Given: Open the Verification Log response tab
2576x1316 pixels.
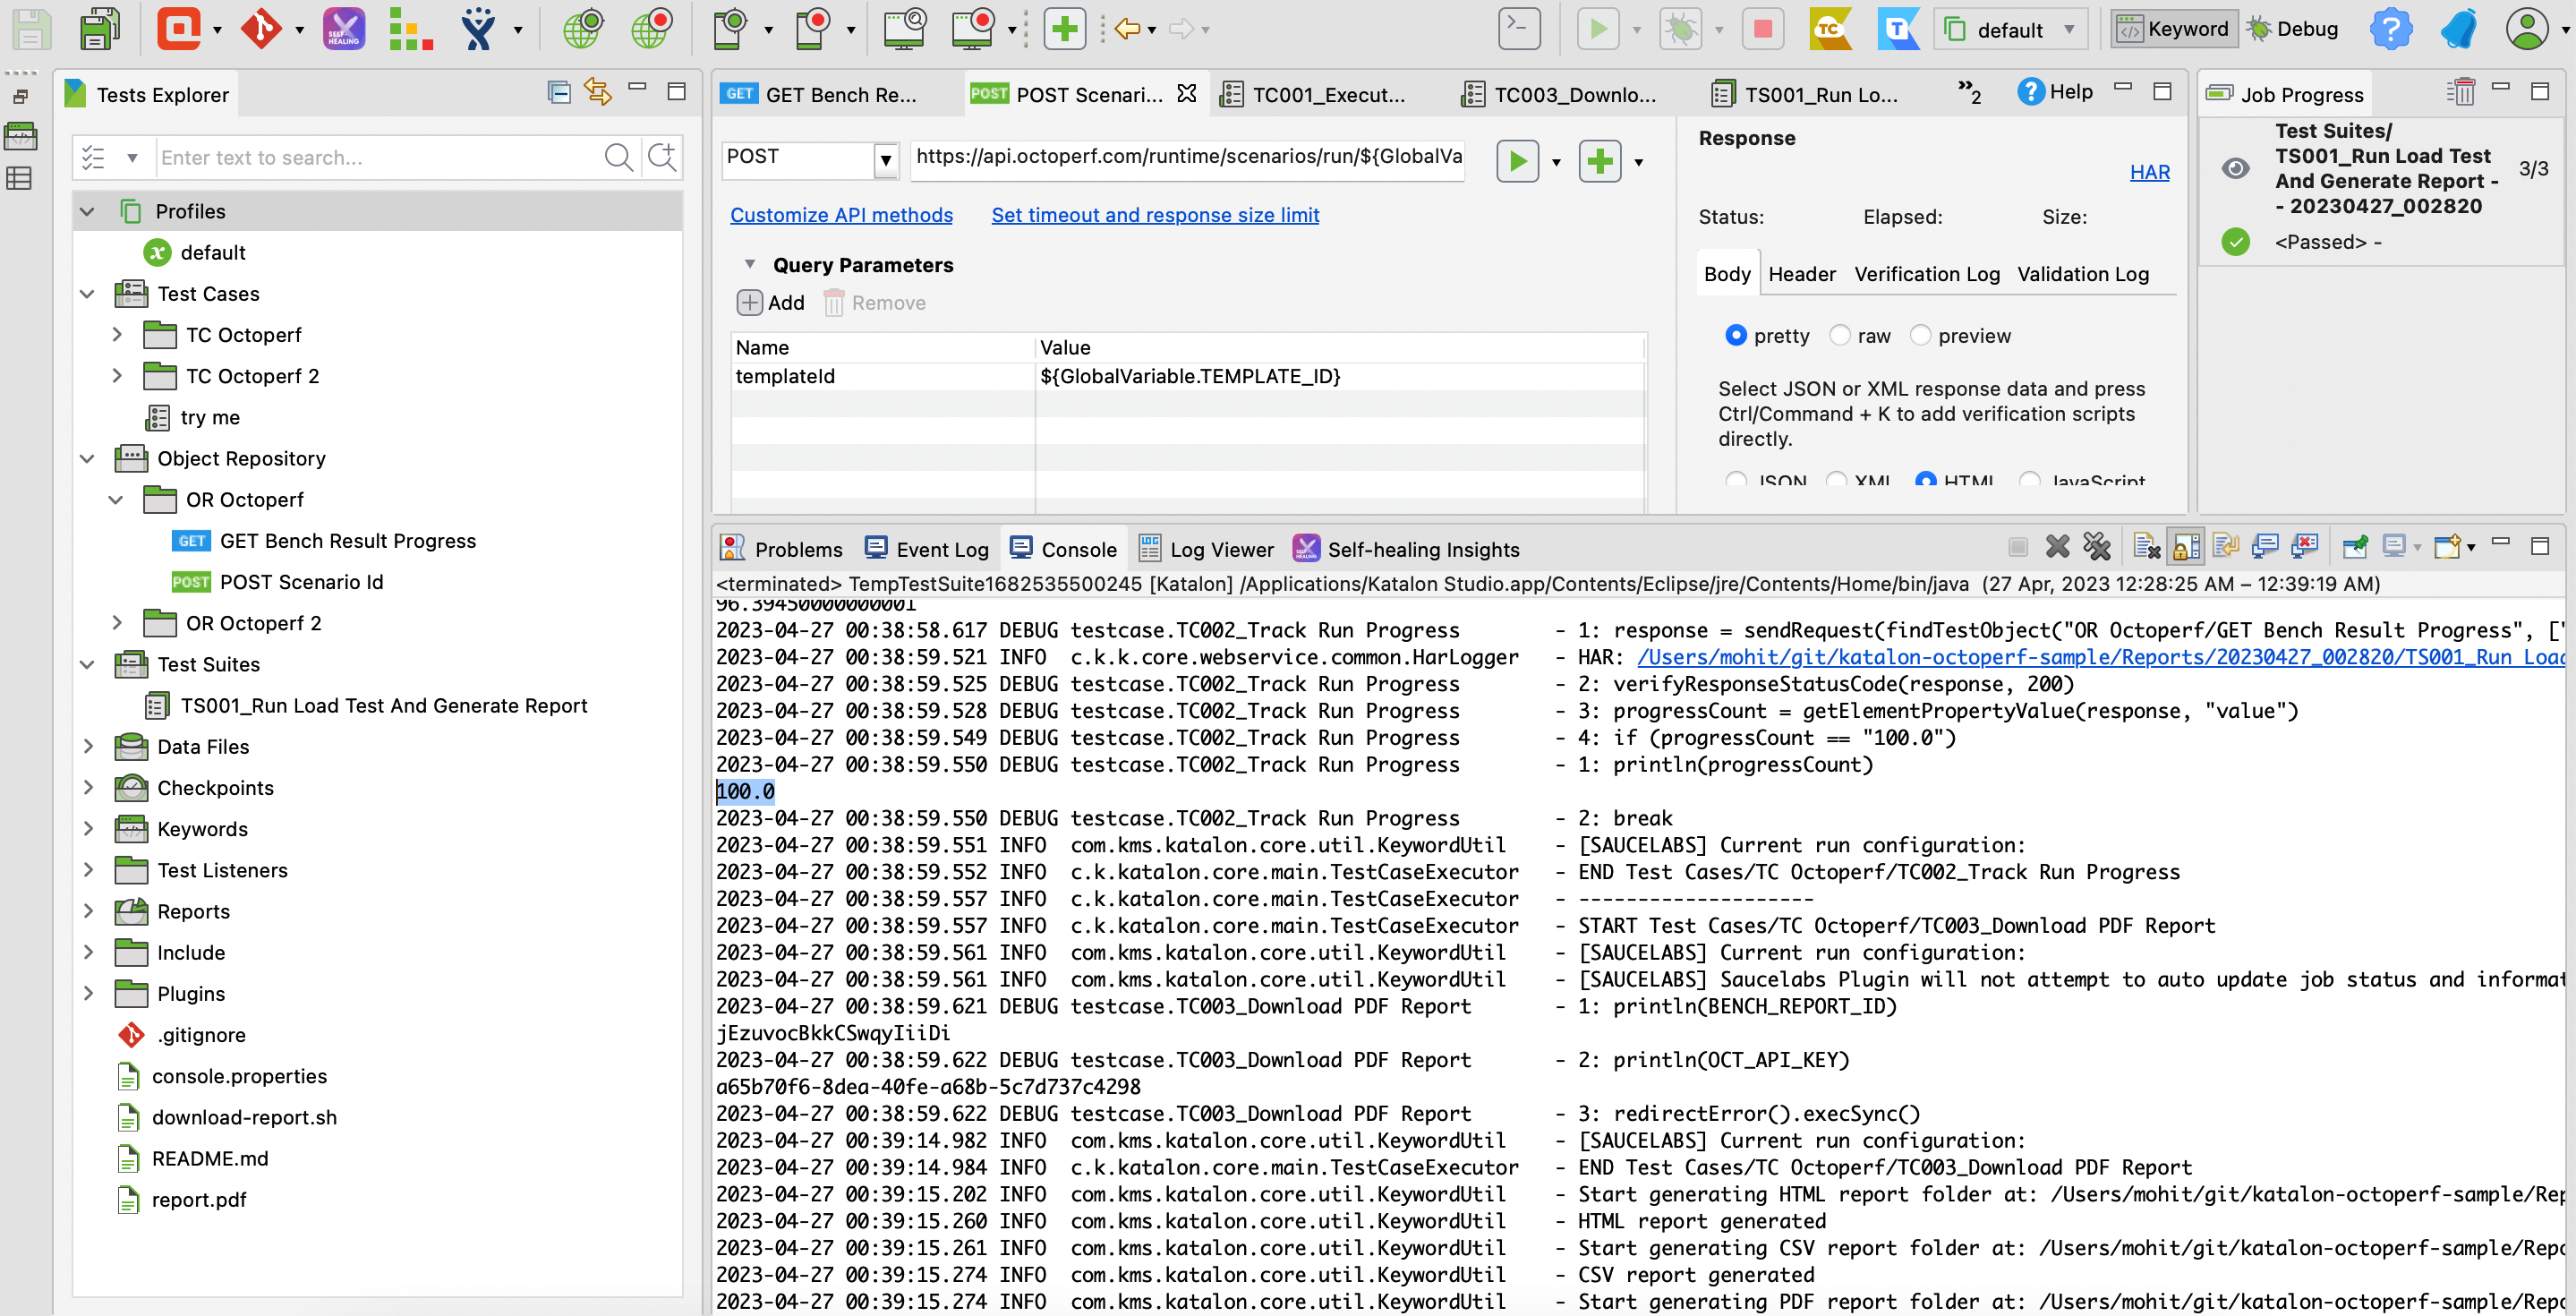Looking at the screenshot, I should (1926, 274).
